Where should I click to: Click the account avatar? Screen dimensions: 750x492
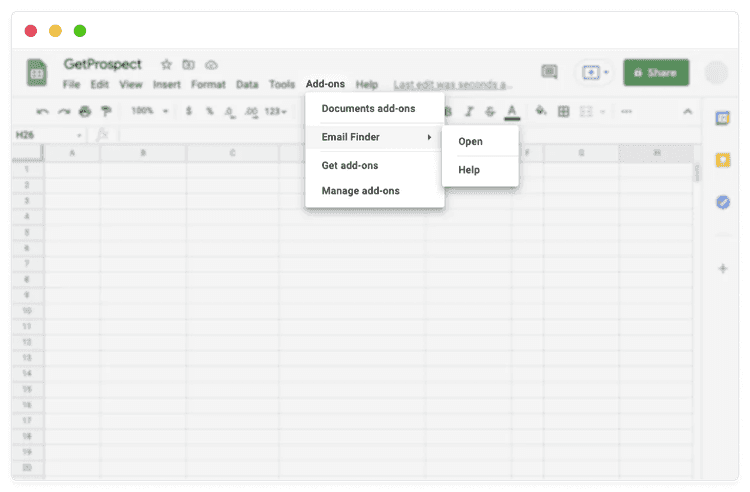[x=716, y=73]
